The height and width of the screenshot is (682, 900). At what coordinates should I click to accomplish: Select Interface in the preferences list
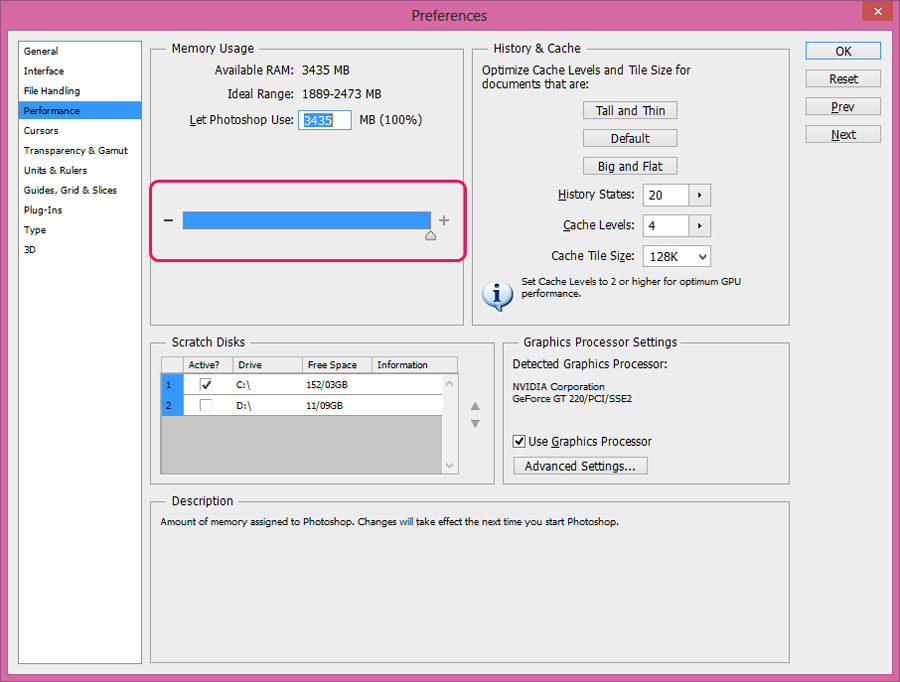[x=44, y=71]
